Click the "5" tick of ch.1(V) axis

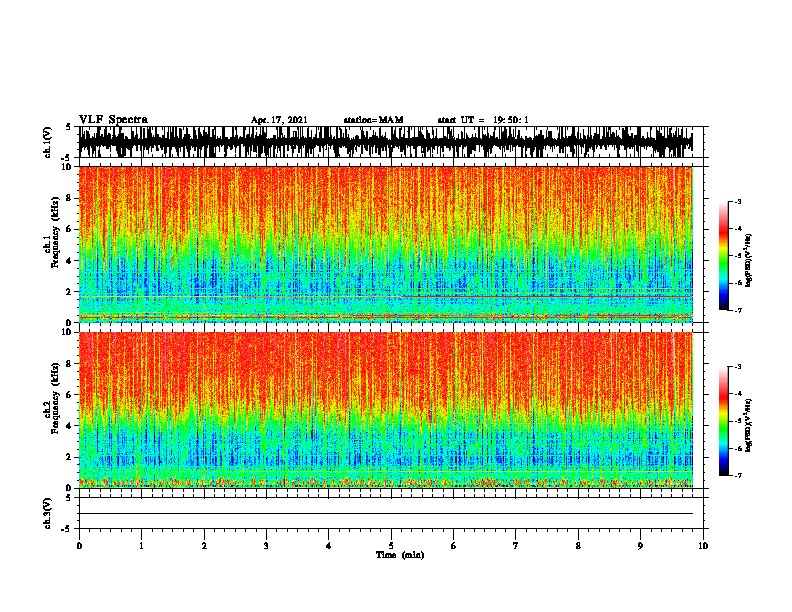(68, 127)
